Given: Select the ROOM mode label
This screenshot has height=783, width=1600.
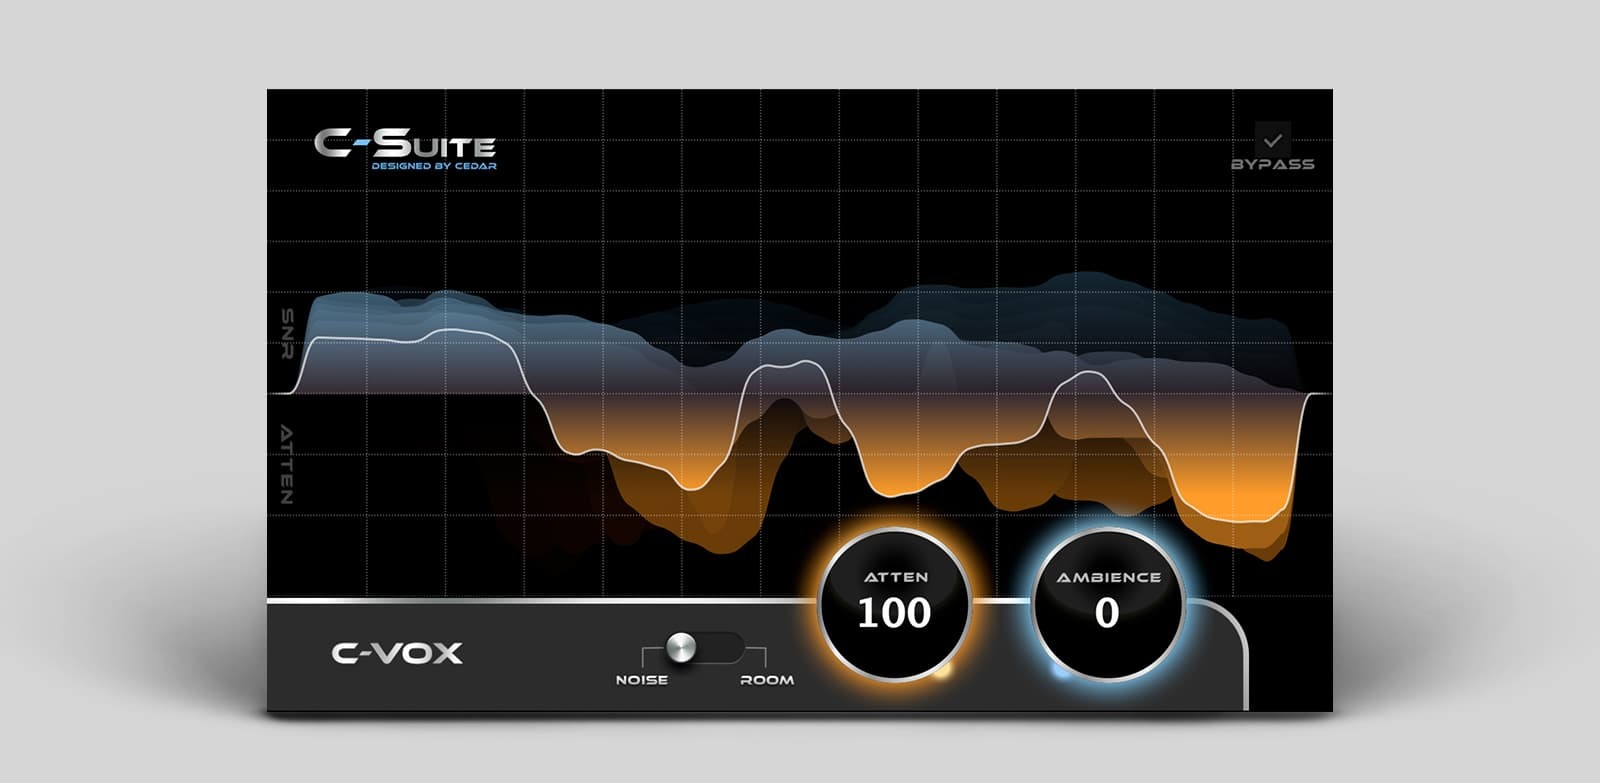Looking at the screenshot, I should (767, 680).
